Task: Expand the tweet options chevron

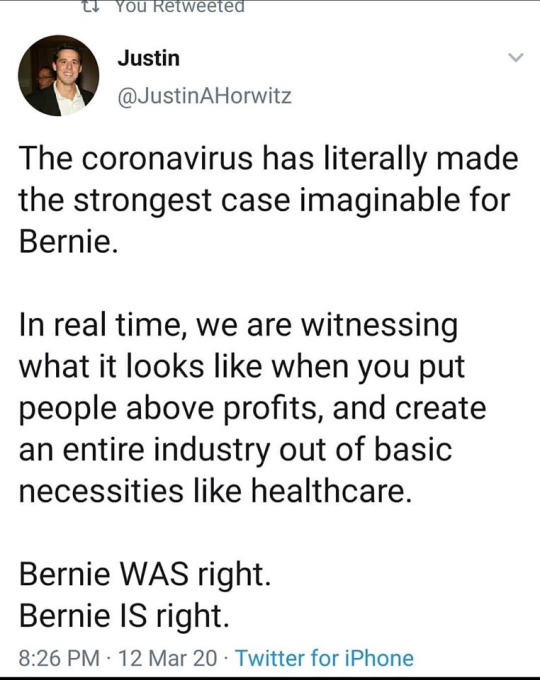Action: 516,57
